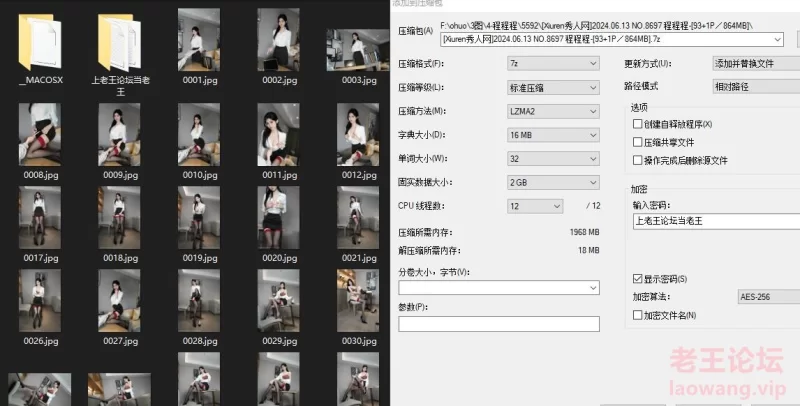Select thumbnail 0018.jpg

(x=119, y=218)
